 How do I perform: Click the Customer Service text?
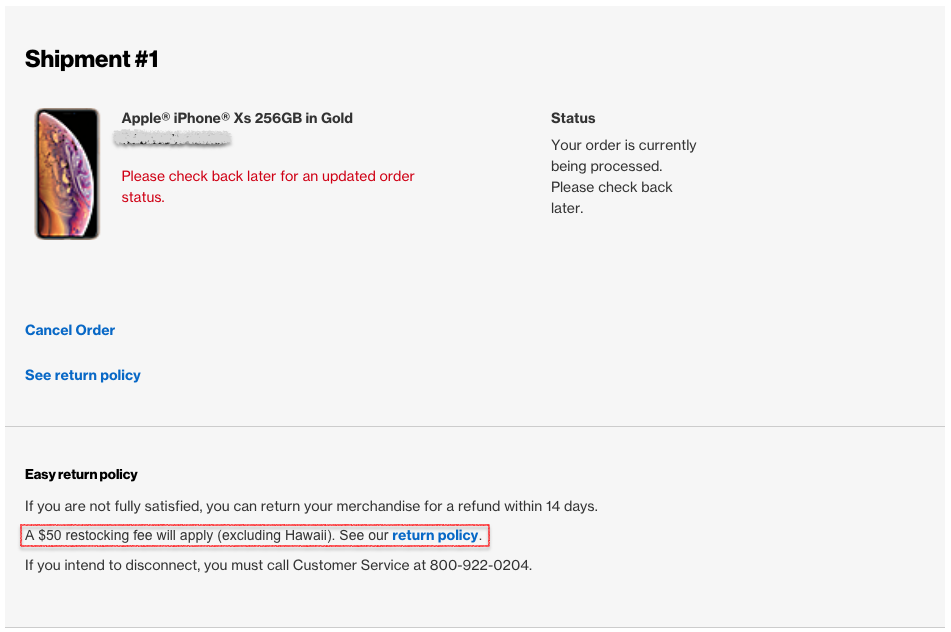point(351,565)
